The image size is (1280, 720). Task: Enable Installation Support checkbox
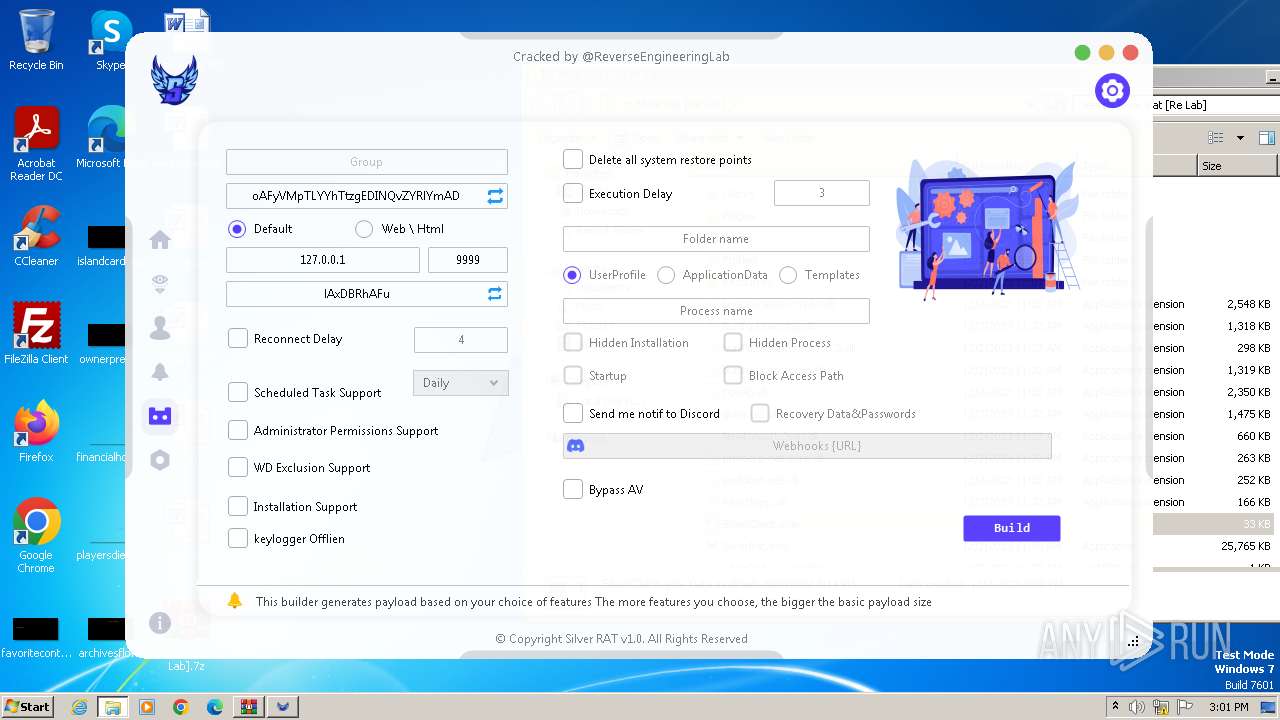point(238,507)
